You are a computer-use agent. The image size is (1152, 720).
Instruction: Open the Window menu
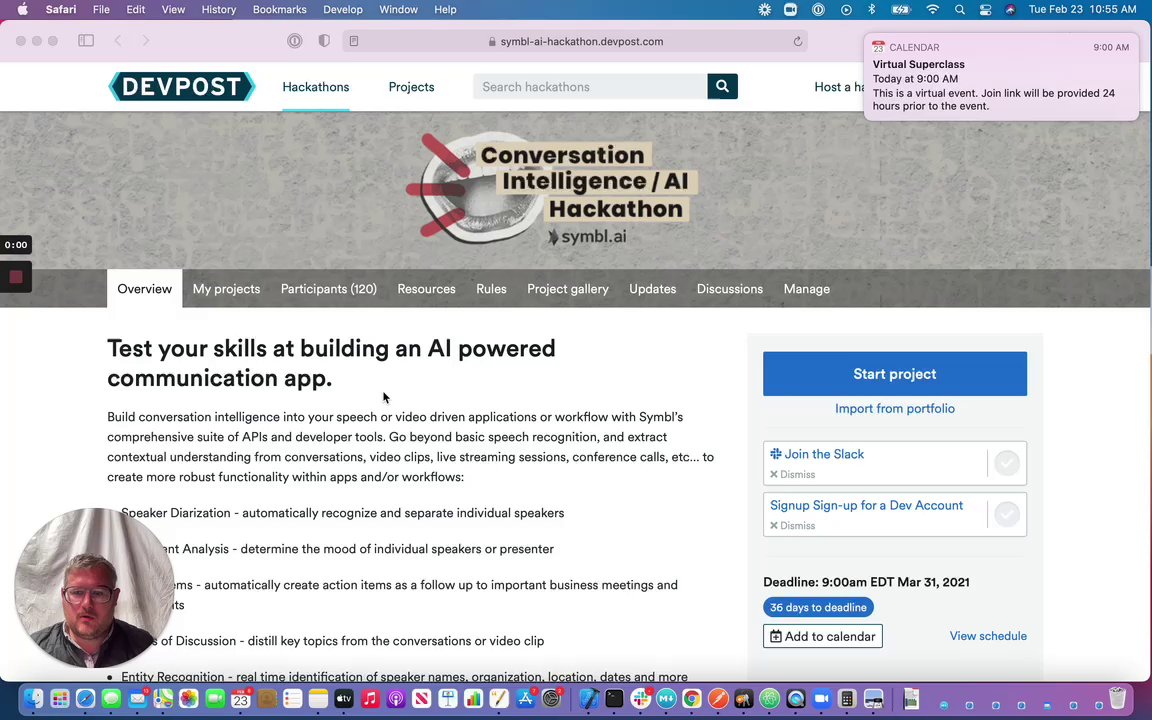coord(398,10)
